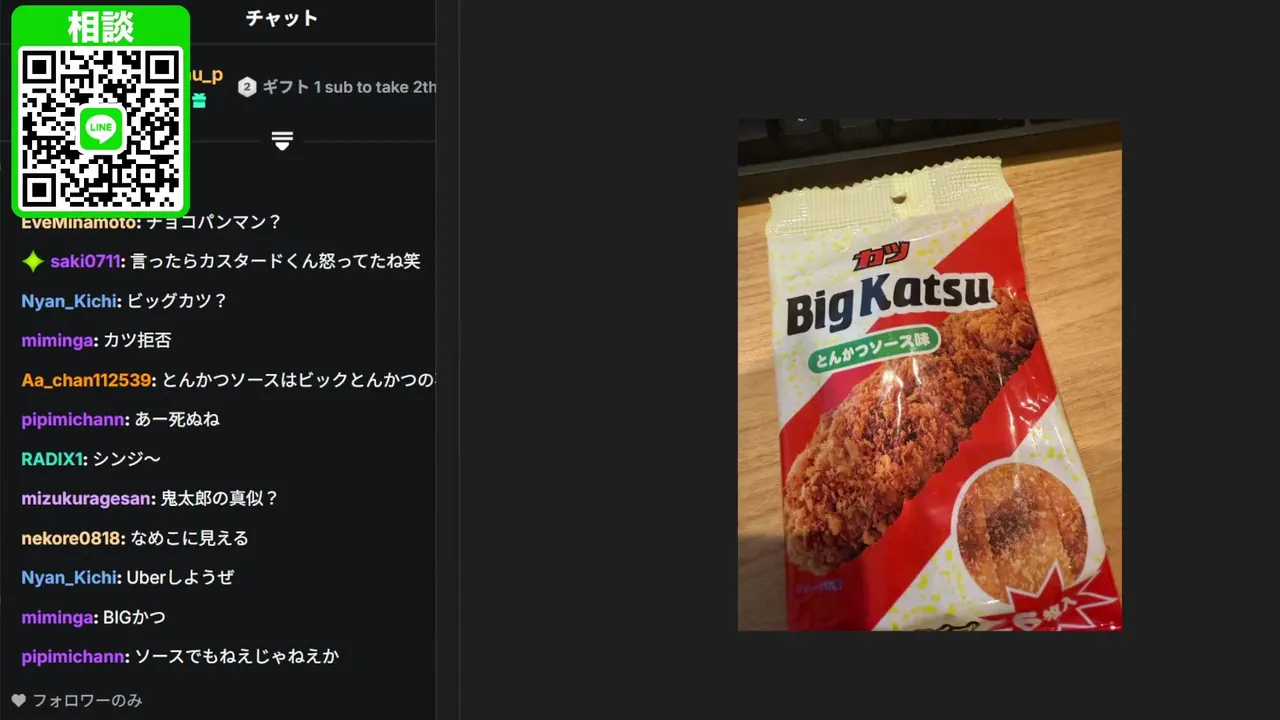Click username saki0711 in chat

tap(85, 261)
